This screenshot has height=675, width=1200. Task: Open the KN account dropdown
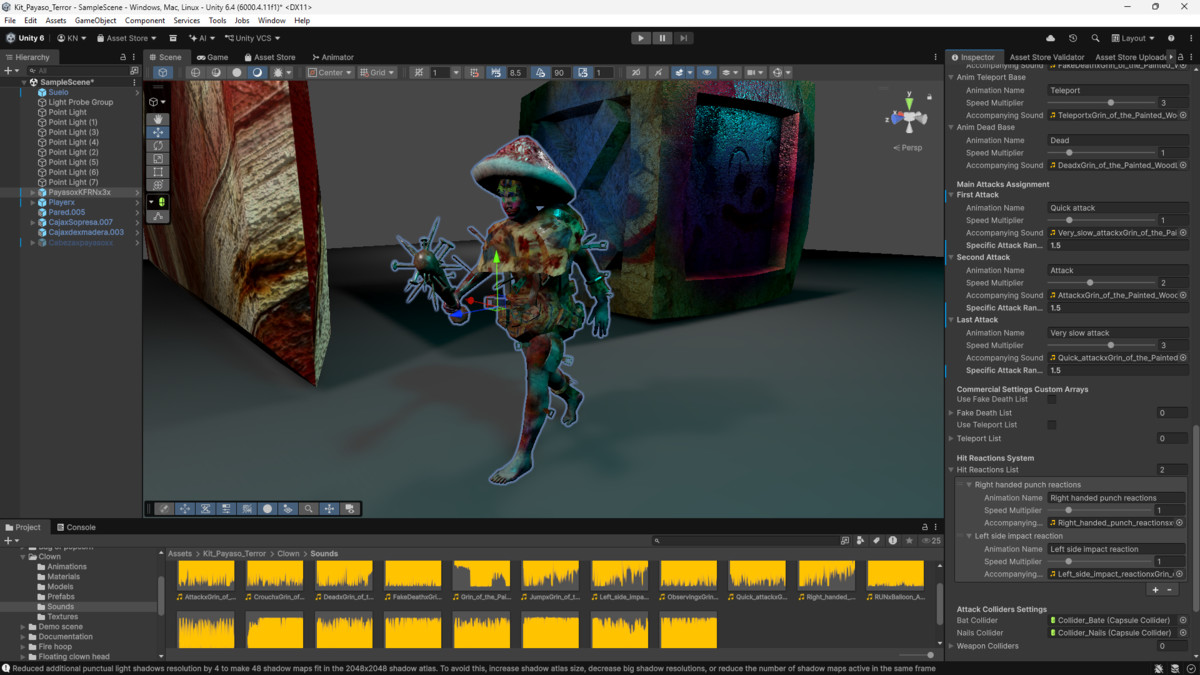pyautogui.click(x=71, y=38)
